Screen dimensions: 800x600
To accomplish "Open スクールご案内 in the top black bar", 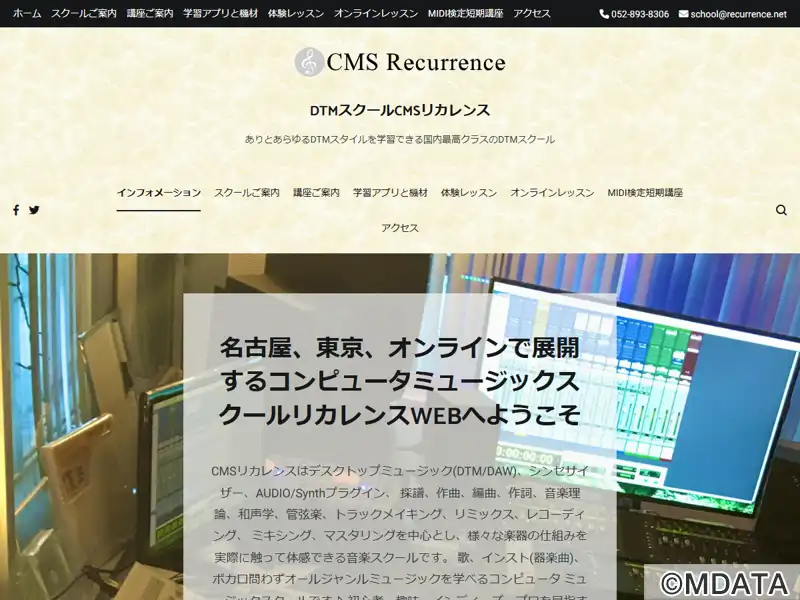I will tap(84, 14).
